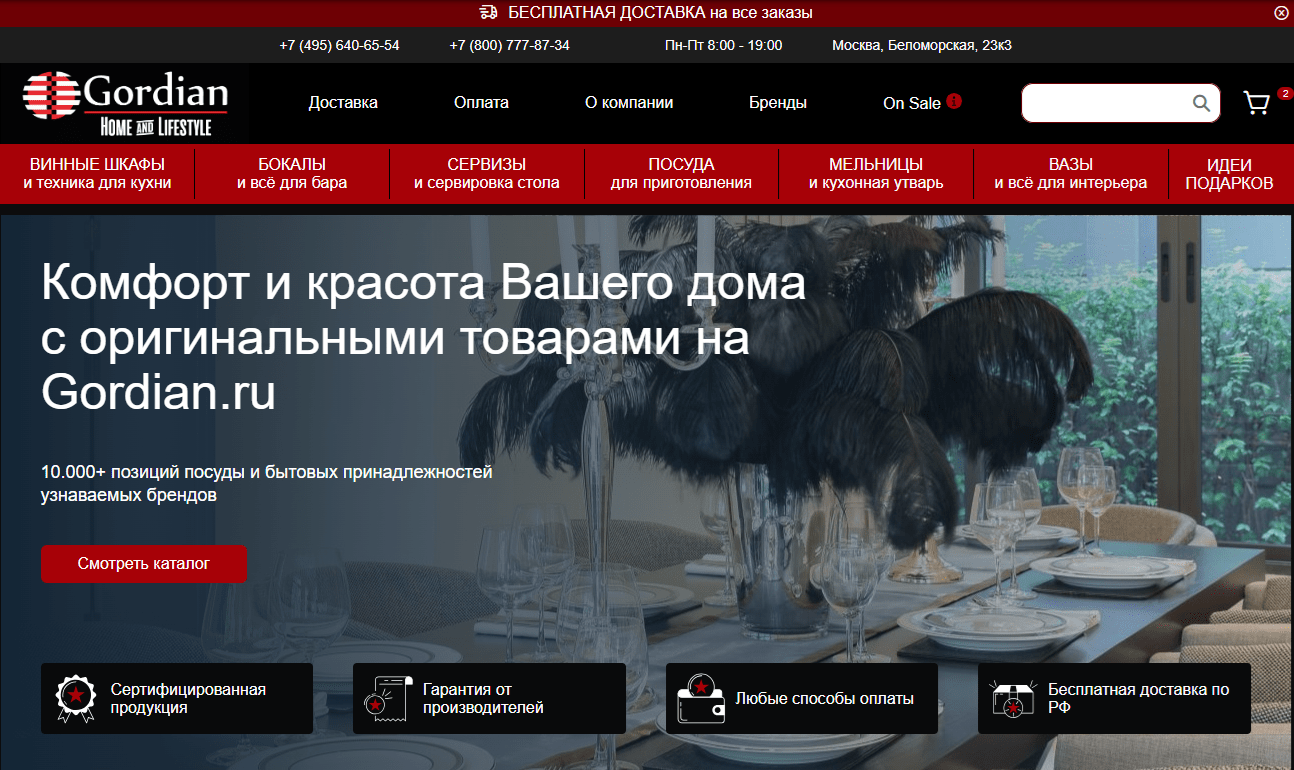
Task: Click the Смотреть каталог button
Action: [144, 564]
